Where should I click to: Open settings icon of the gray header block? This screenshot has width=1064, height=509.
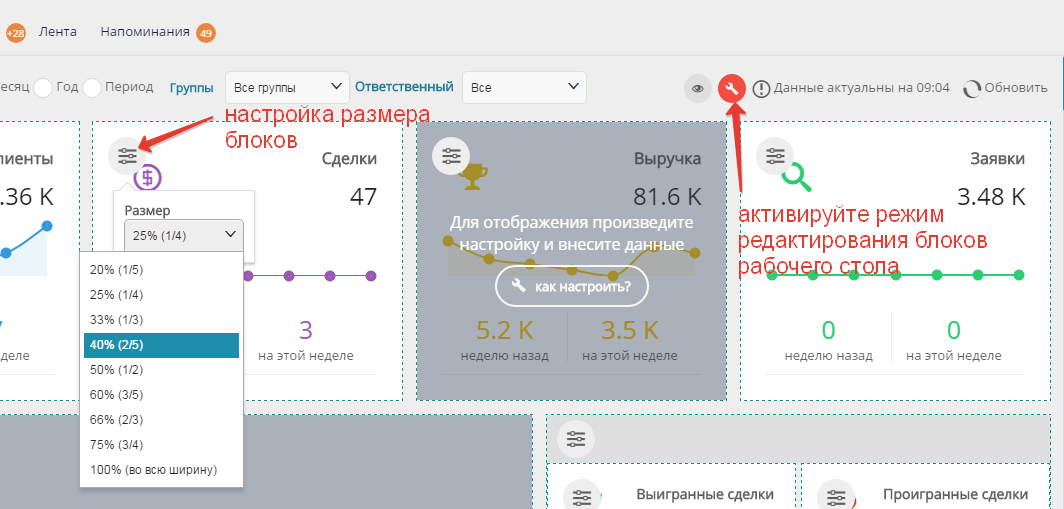click(575, 438)
